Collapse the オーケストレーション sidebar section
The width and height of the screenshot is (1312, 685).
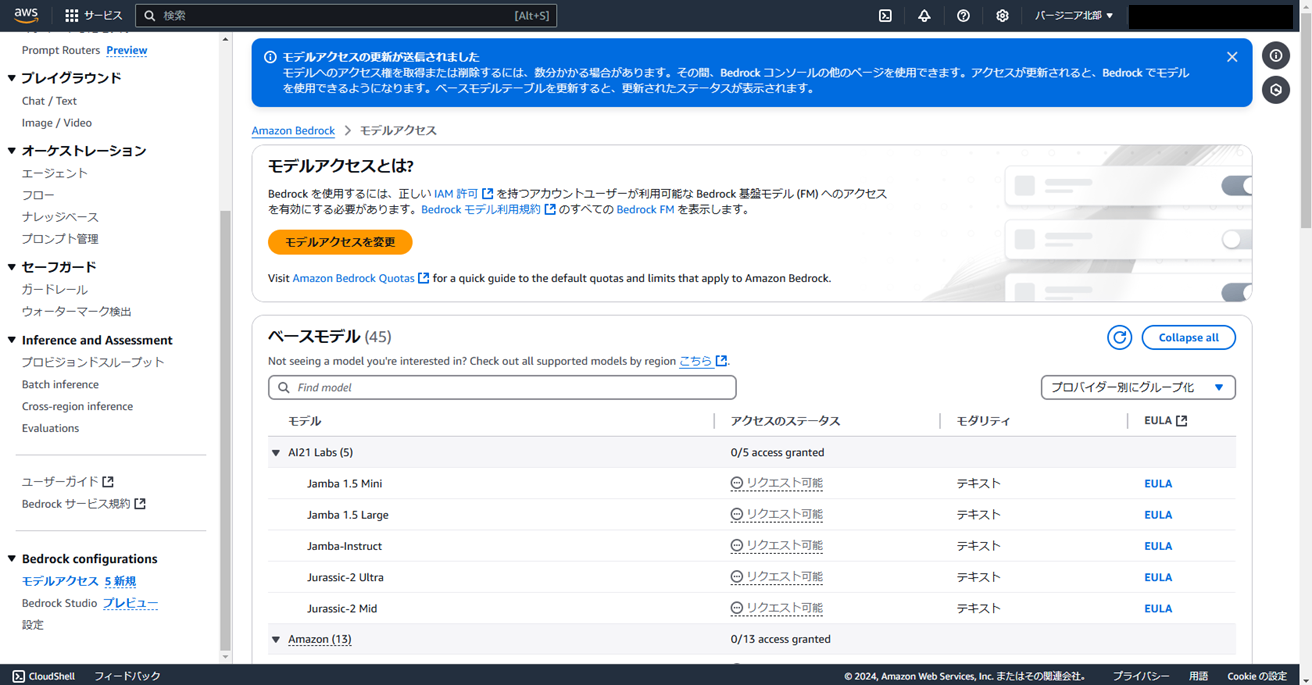coord(12,151)
